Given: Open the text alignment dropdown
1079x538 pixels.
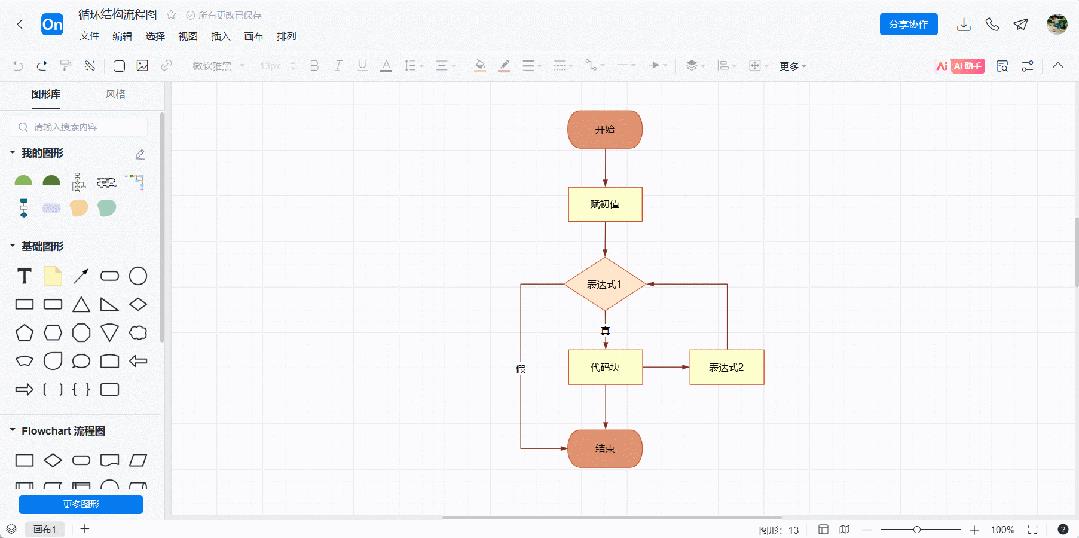Looking at the screenshot, I should [x=445, y=66].
